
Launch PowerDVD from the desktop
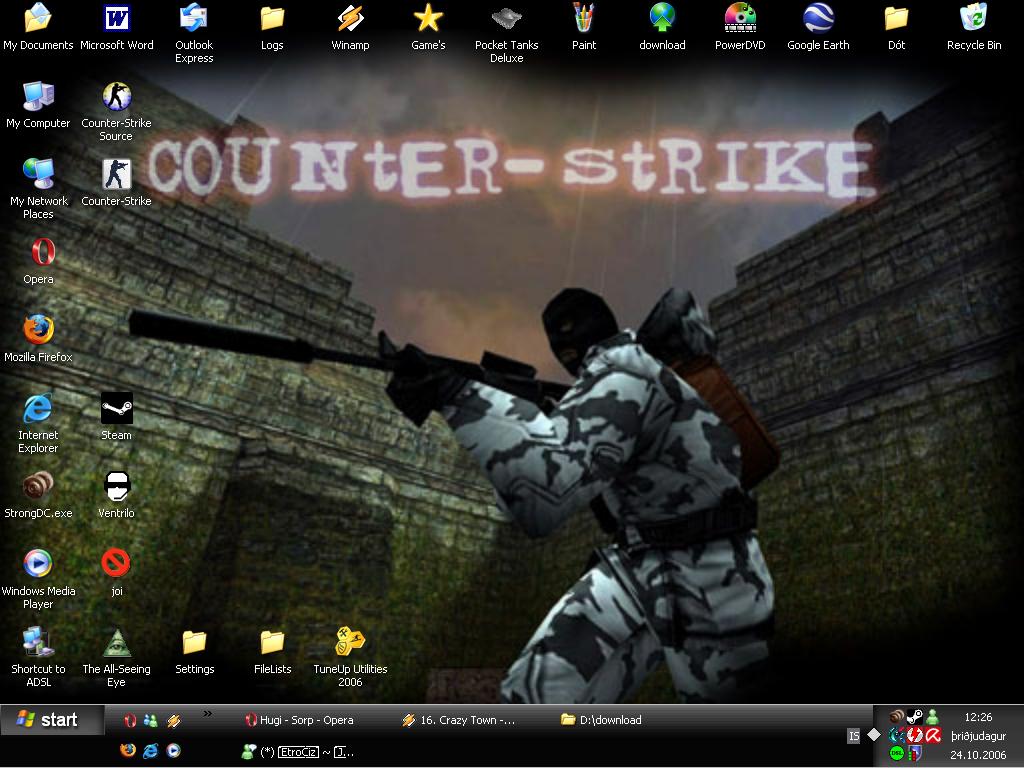point(740,27)
